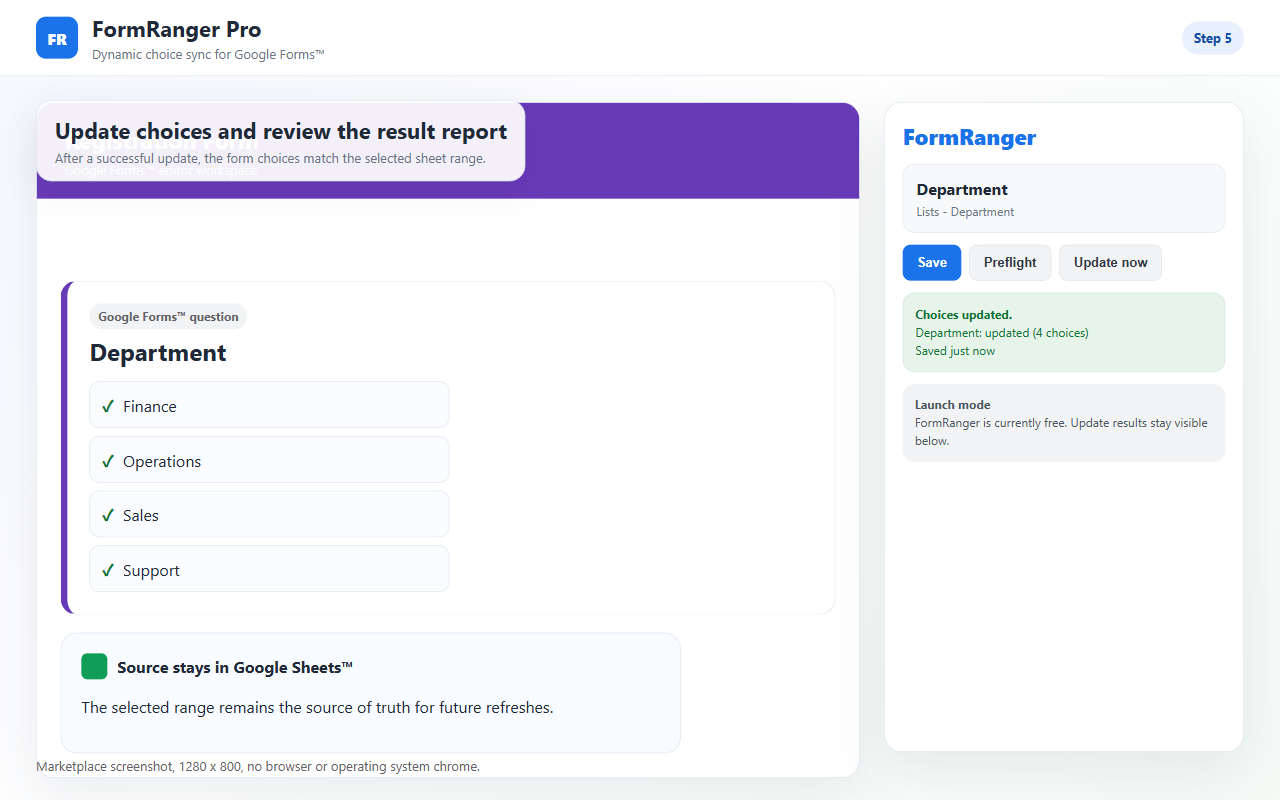Click the FormRanger sidebar heading
This screenshot has width=1280, height=800.
pos(969,138)
